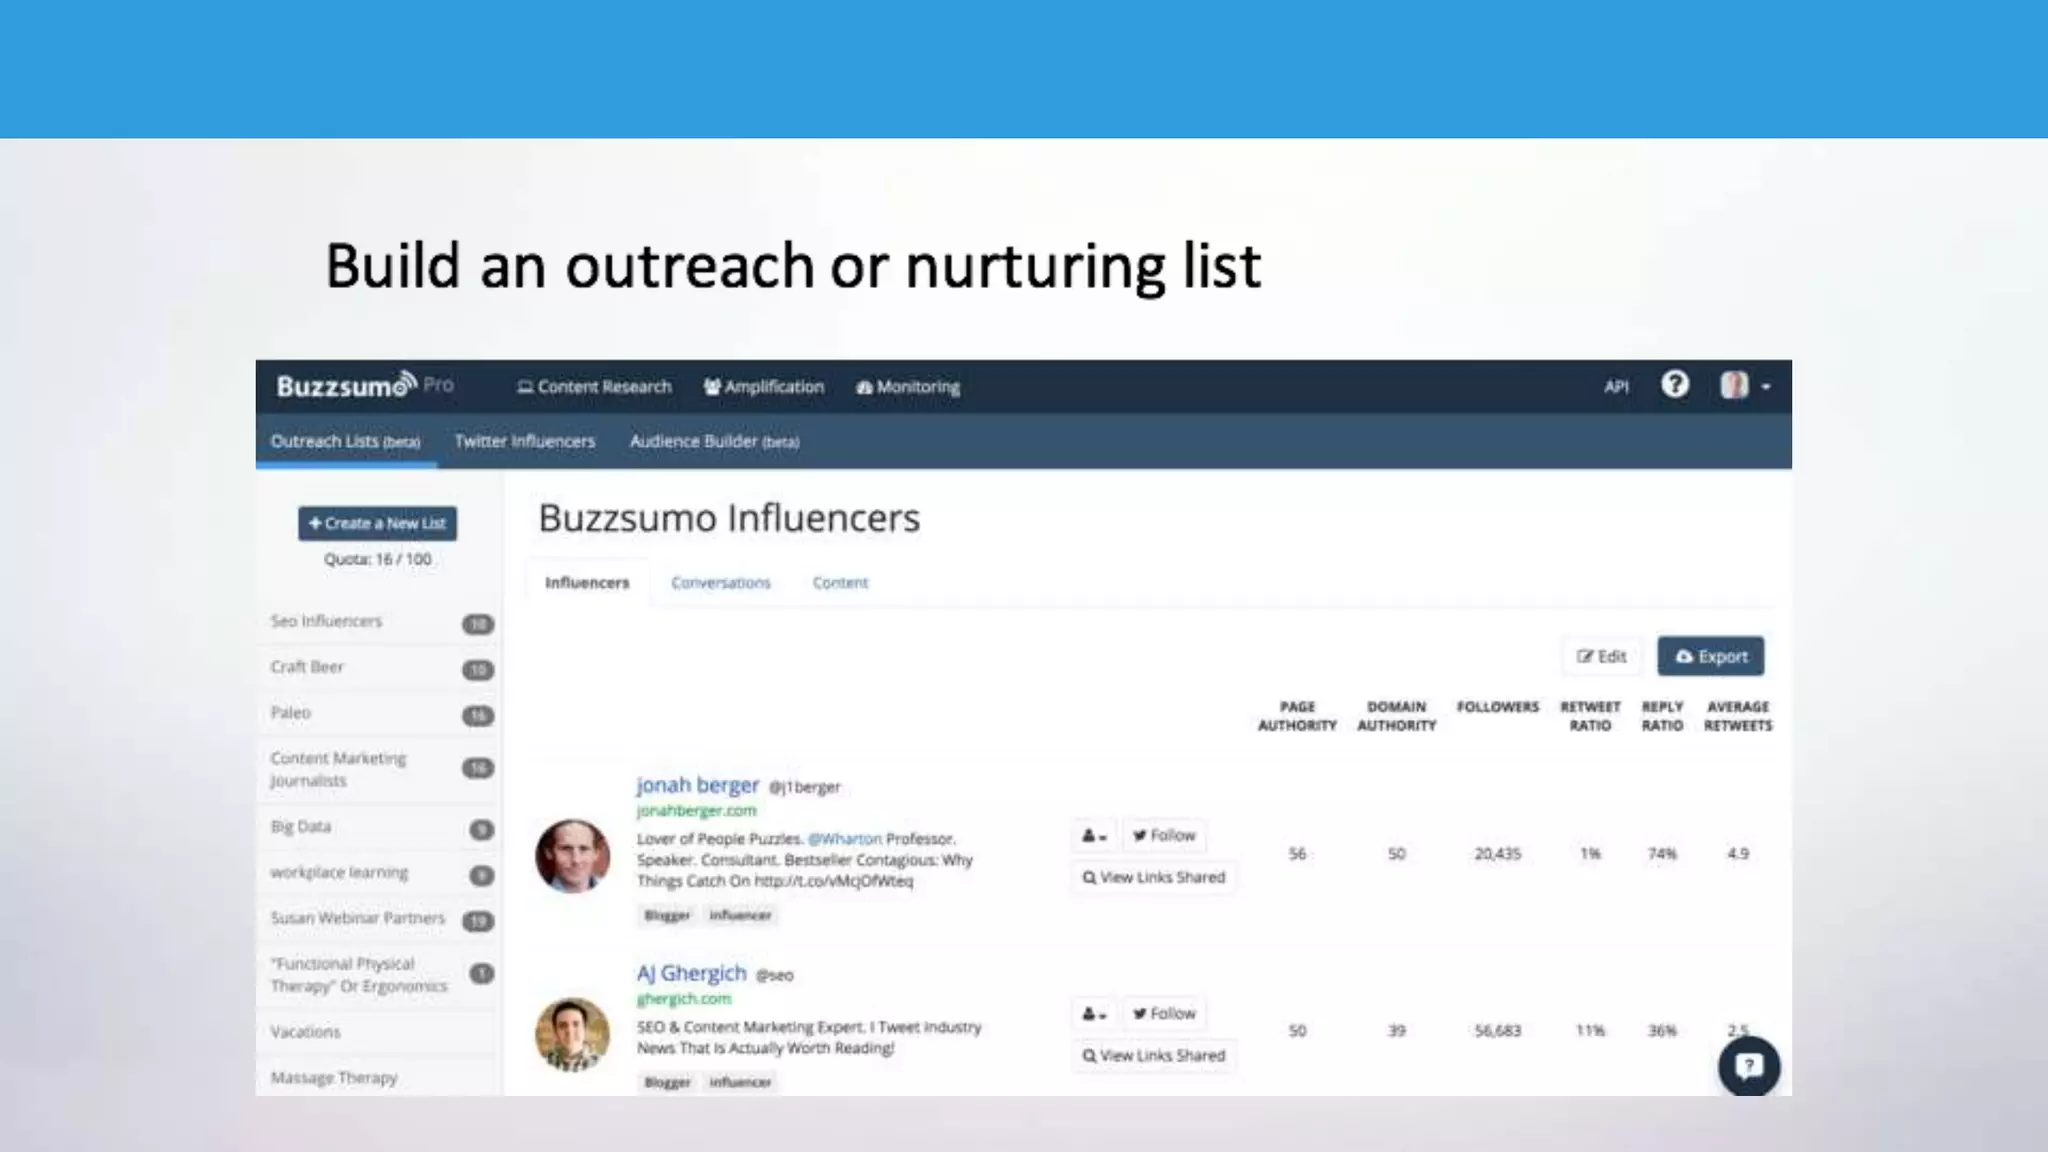Image resolution: width=2048 pixels, height=1152 pixels.
Task: Create a new outreach list
Action: tap(377, 523)
